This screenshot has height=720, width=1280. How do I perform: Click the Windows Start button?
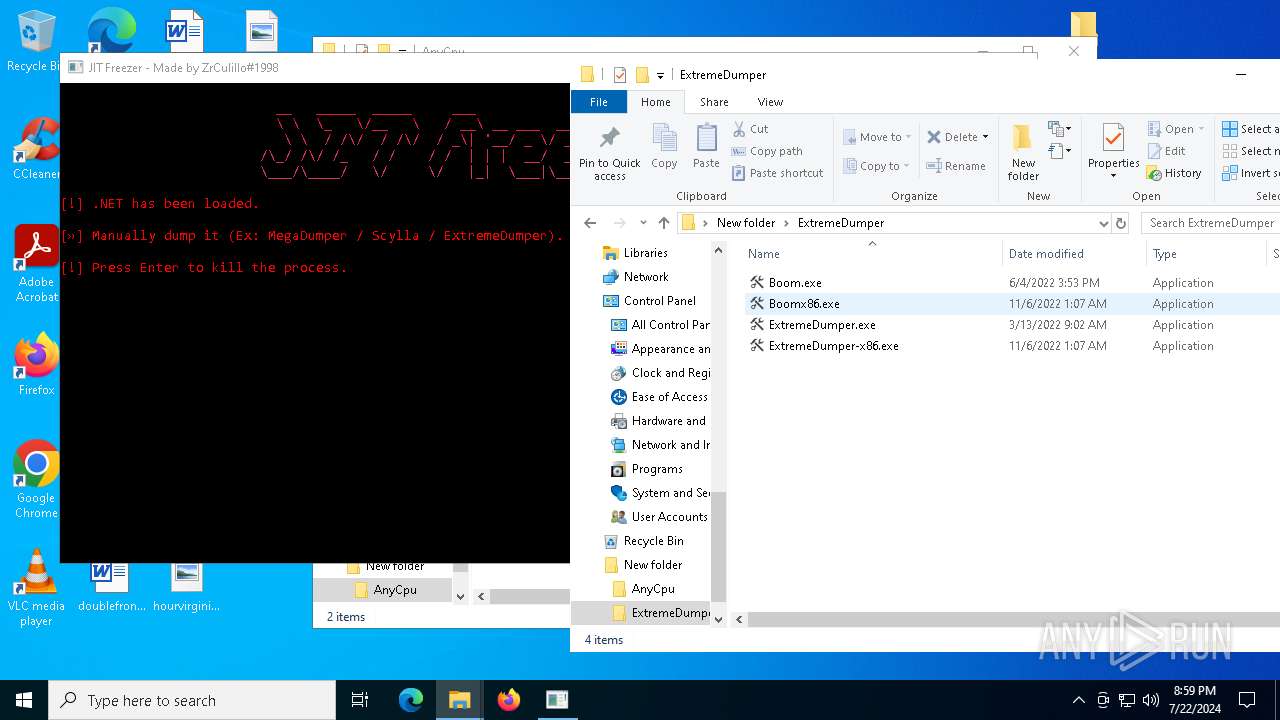tap(24, 700)
